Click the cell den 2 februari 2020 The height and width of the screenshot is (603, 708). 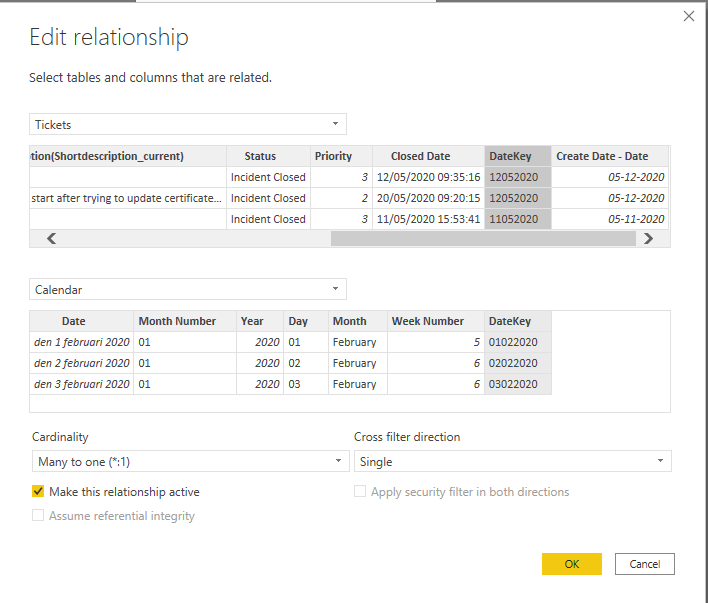click(x=82, y=363)
